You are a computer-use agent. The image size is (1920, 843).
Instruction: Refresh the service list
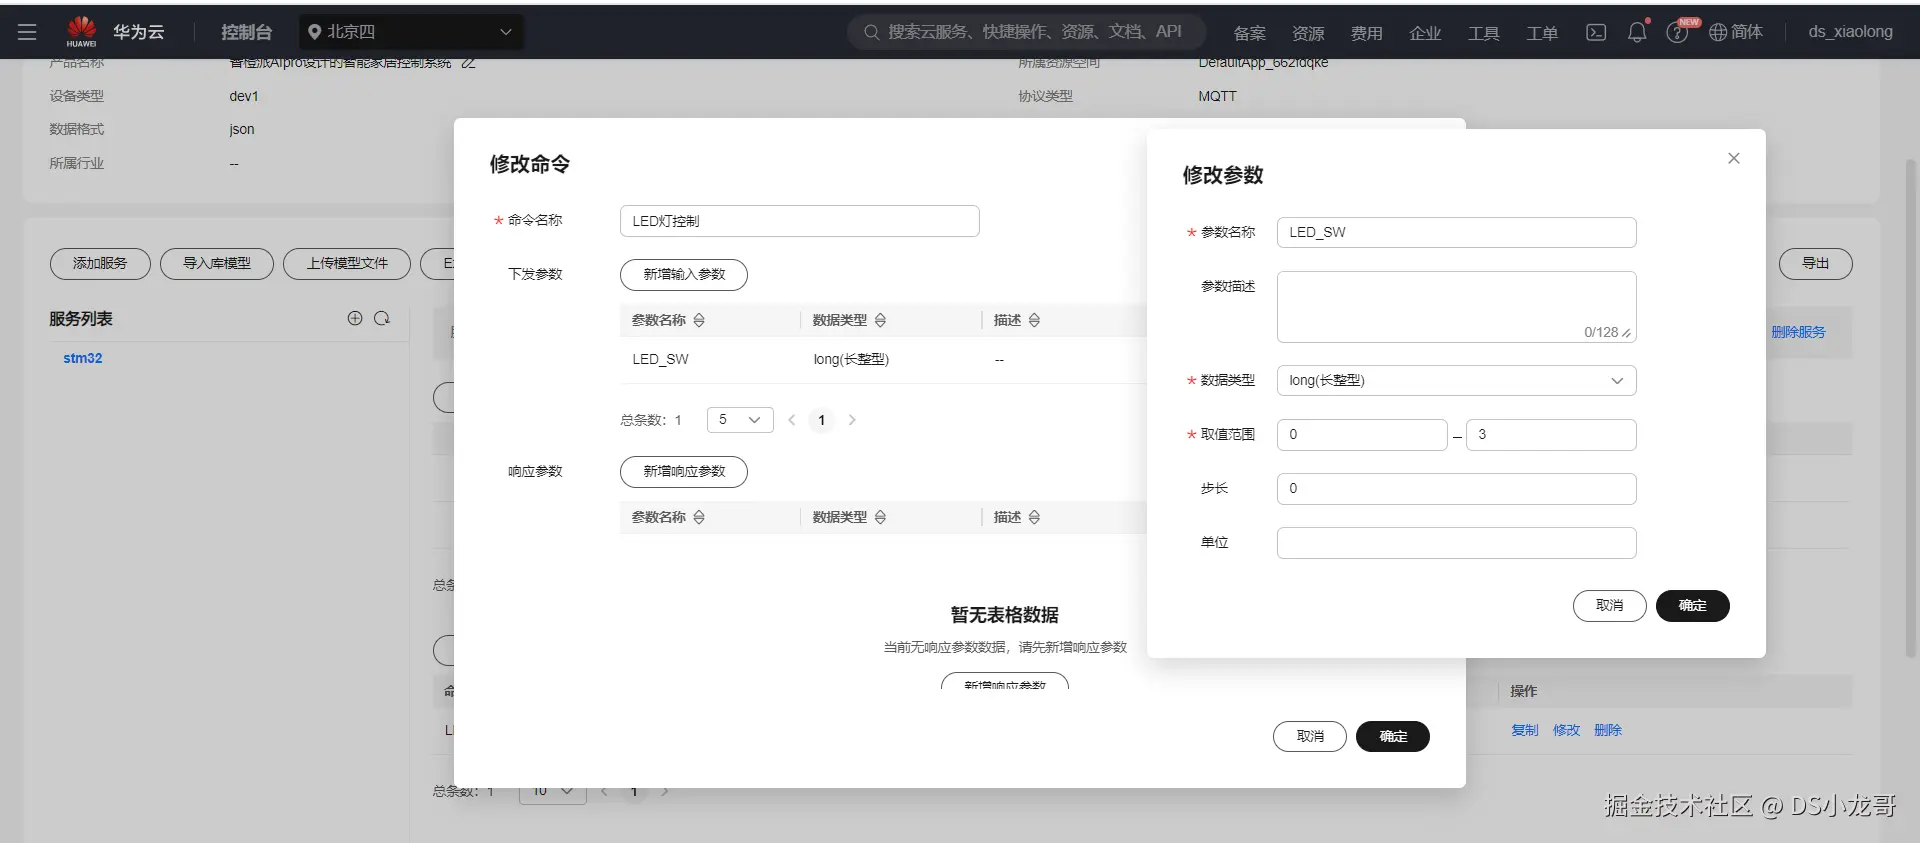(382, 318)
